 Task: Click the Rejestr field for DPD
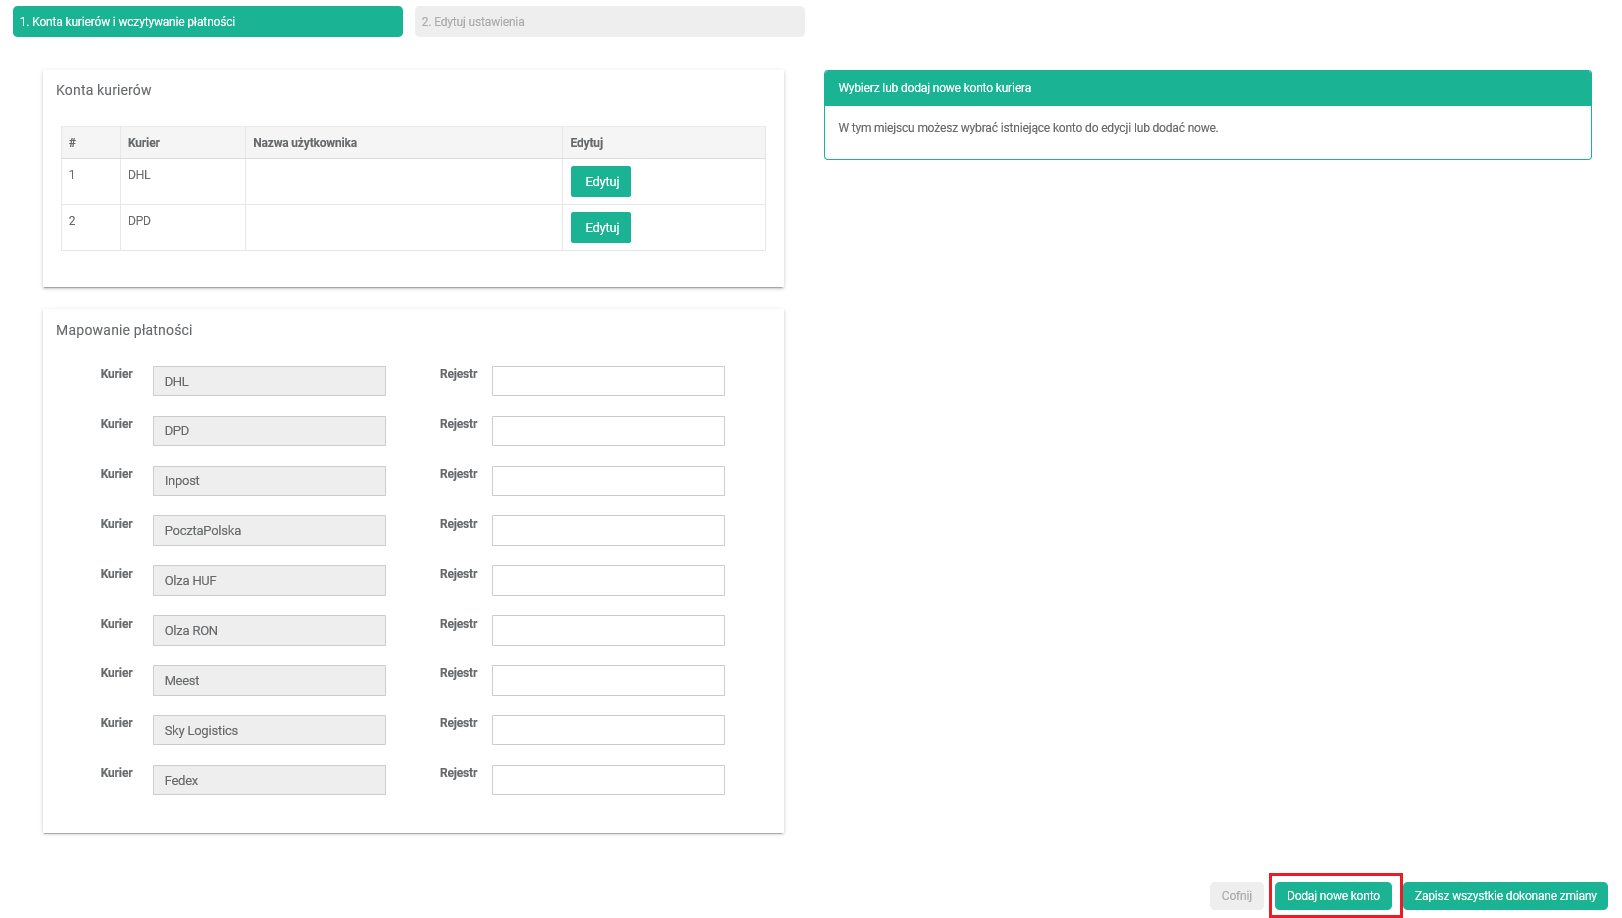608,431
